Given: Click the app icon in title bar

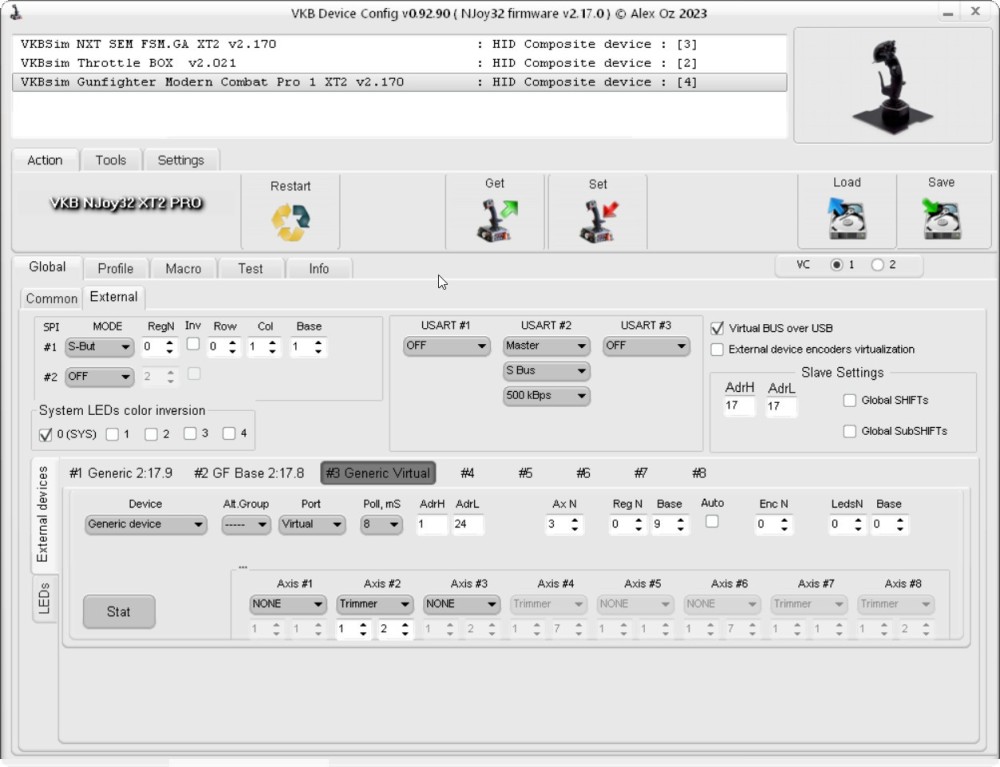Looking at the screenshot, I should [x=16, y=12].
